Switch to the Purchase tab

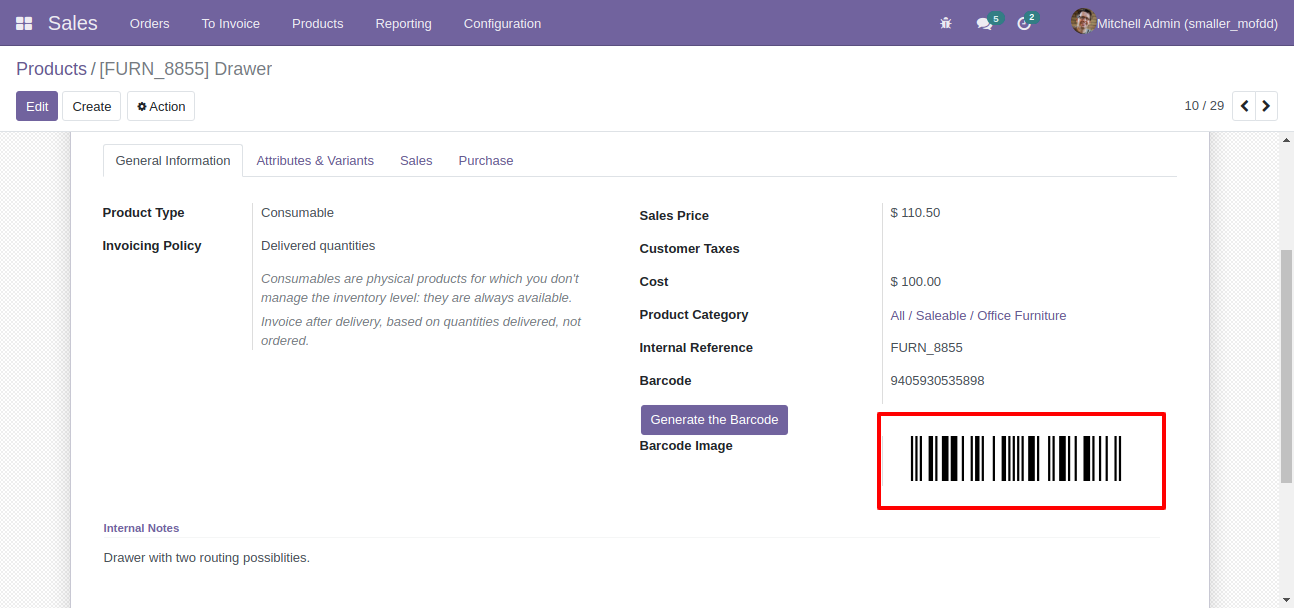[x=486, y=160]
